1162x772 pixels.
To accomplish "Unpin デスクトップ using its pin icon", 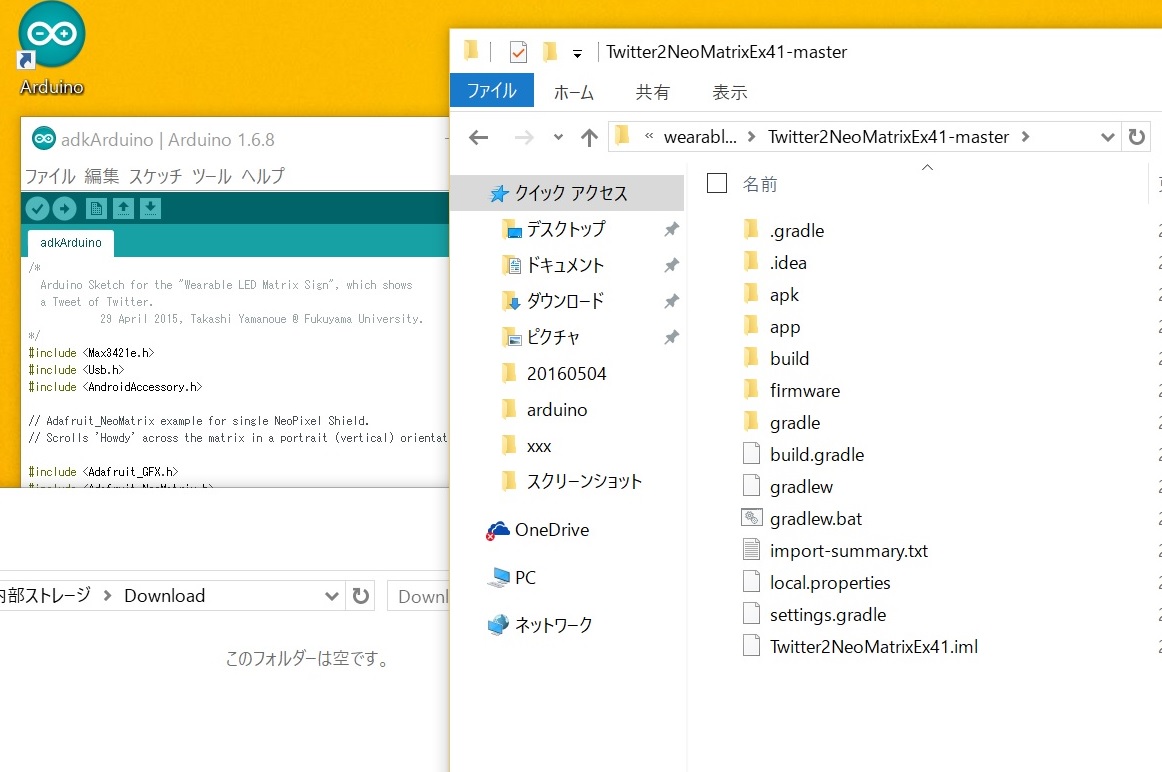I will click(x=671, y=230).
